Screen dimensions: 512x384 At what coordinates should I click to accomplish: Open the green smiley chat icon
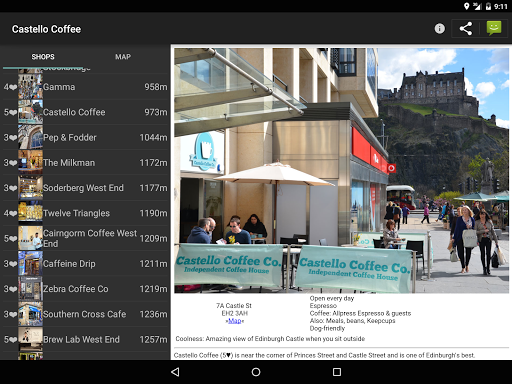494,28
